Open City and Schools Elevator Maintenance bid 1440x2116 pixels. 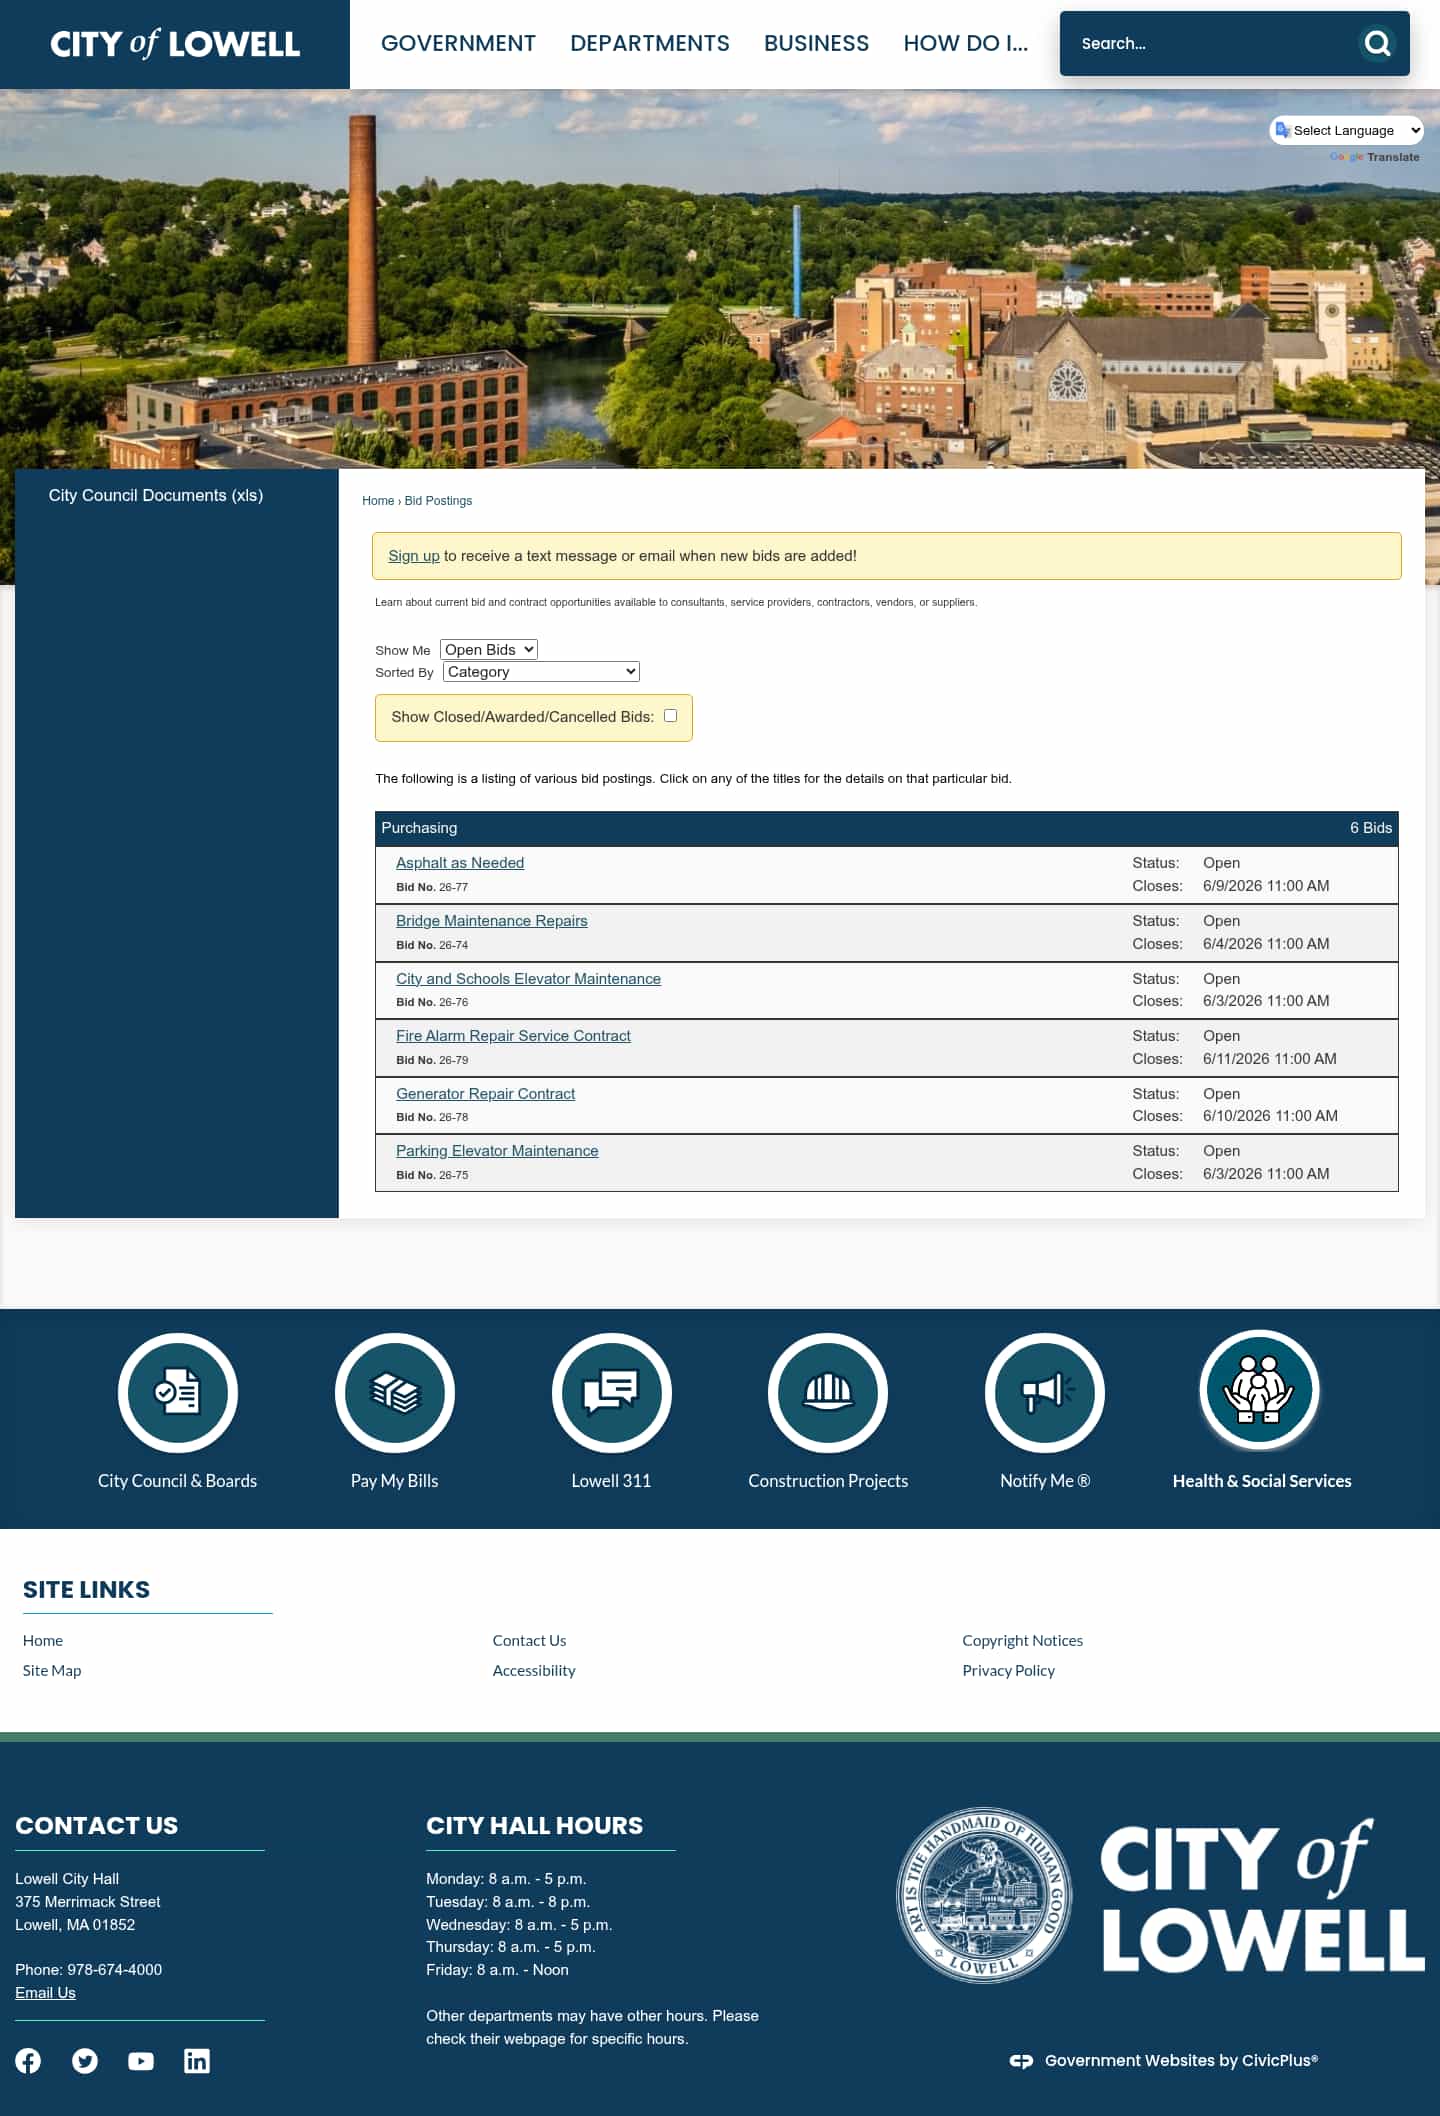(528, 979)
